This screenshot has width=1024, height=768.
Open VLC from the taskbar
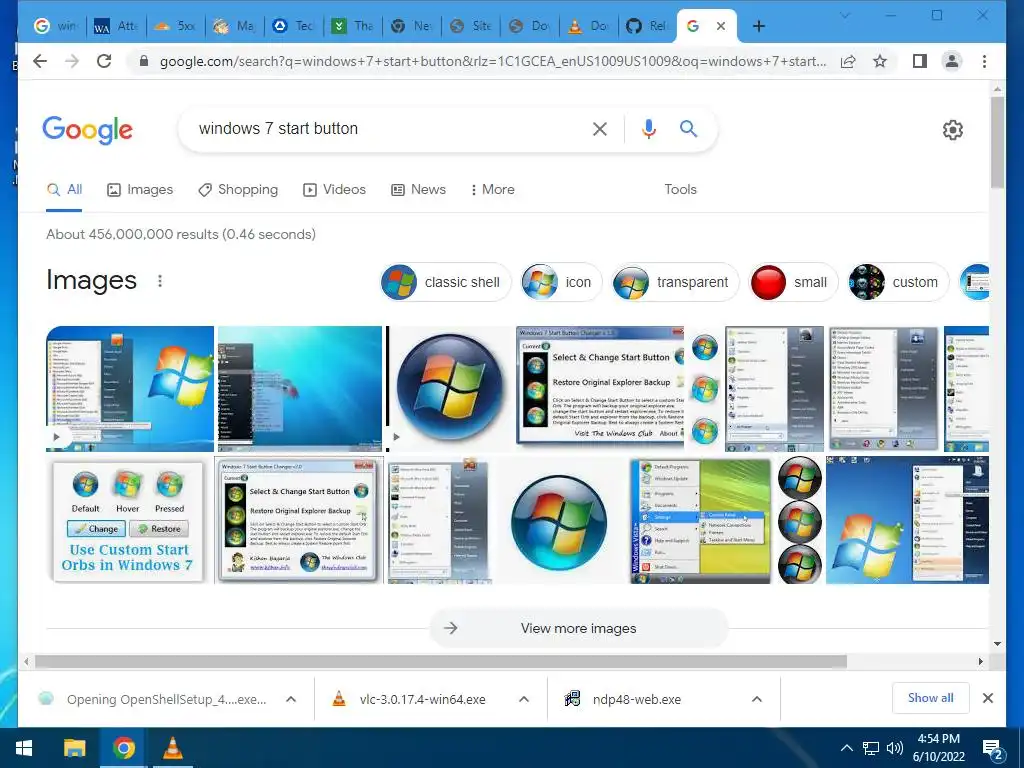click(172, 748)
